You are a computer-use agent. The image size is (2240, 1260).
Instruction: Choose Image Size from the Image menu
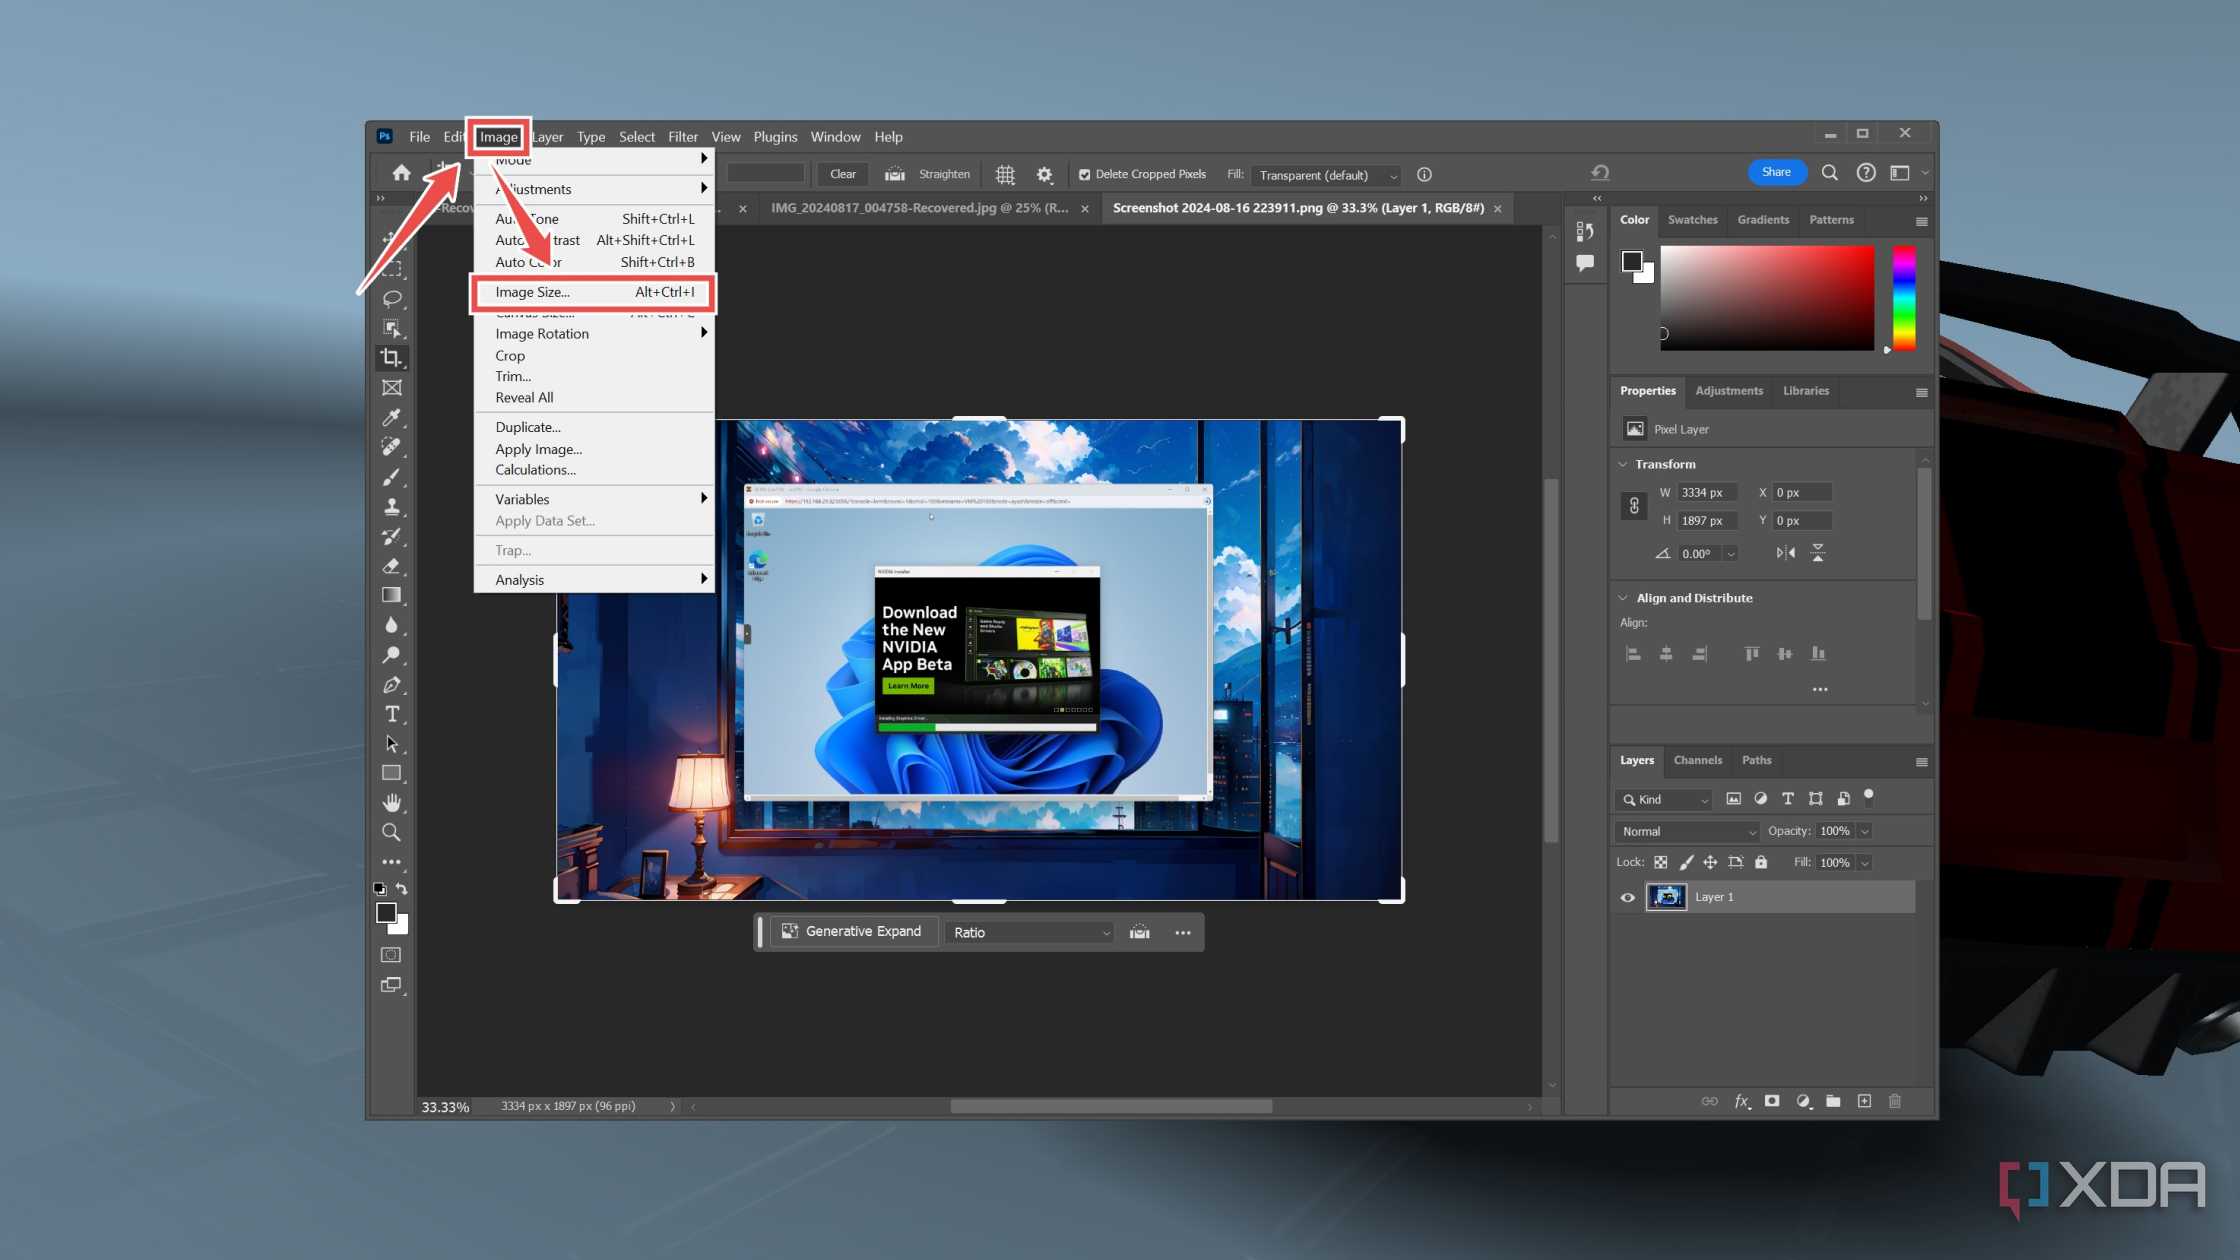pyautogui.click(x=593, y=292)
